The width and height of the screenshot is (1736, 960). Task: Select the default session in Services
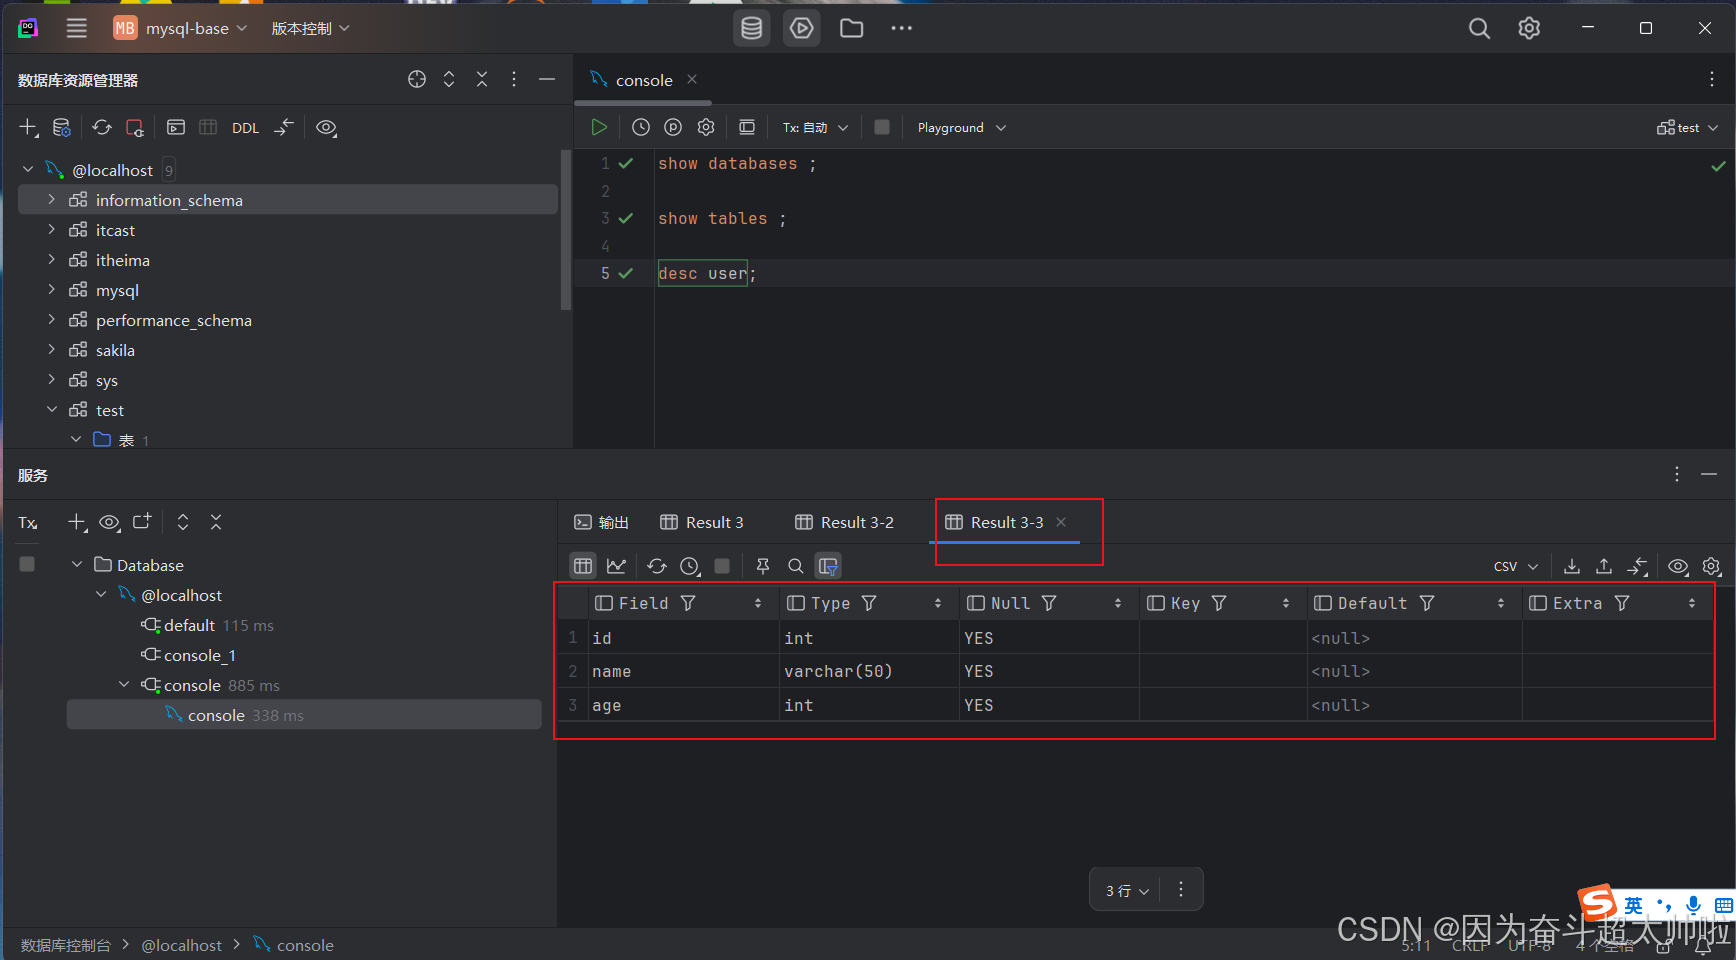click(189, 625)
